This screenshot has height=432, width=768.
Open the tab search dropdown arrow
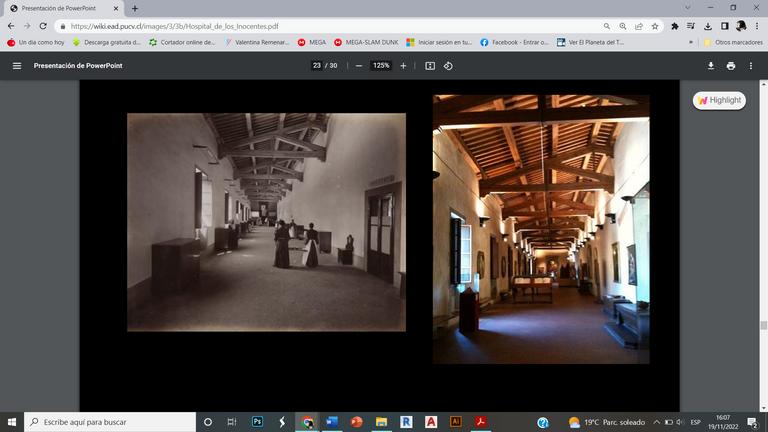tap(688, 8)
